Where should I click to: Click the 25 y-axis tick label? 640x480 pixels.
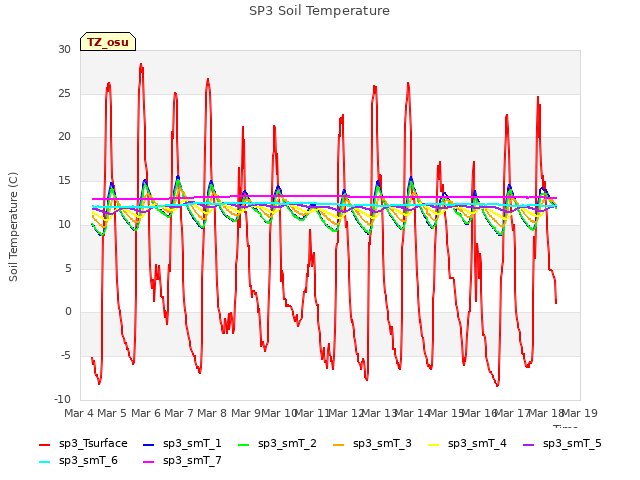click(x=64, y=93)
